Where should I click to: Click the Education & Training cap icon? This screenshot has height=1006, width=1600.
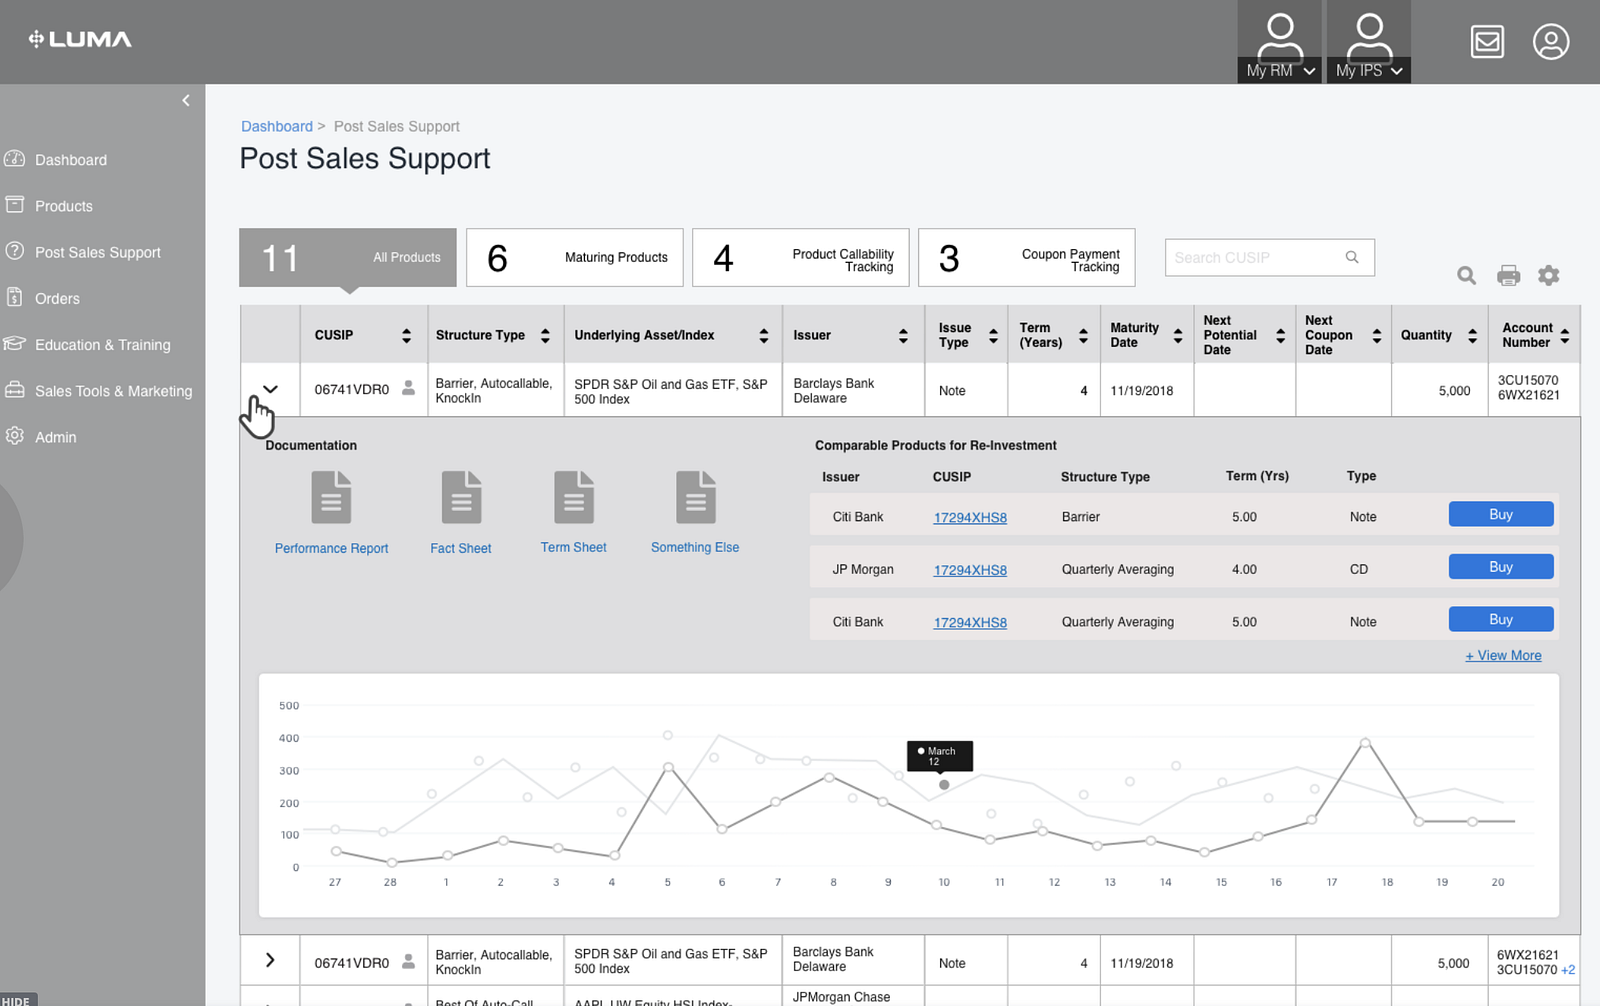(14, 344)
